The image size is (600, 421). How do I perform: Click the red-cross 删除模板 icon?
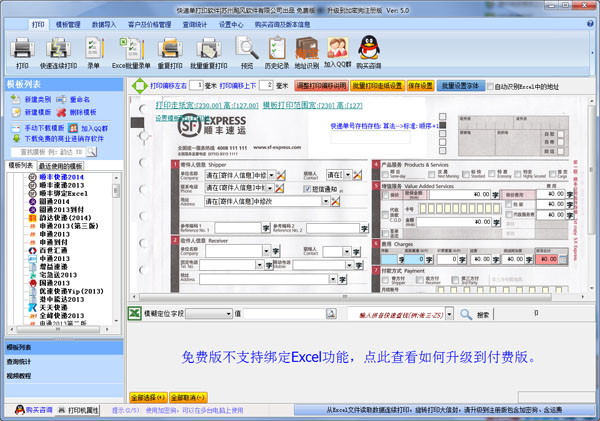pyautogui.click(x=61, y=112)
